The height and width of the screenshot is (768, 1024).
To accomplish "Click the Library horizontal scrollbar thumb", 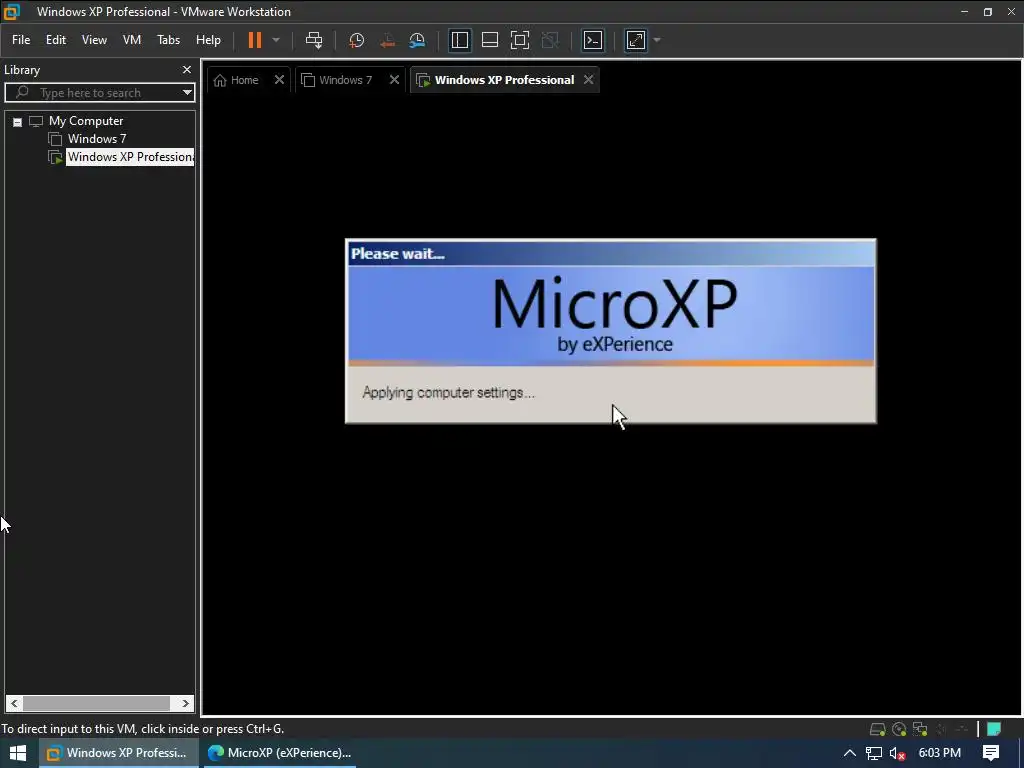I will point(97,703).
